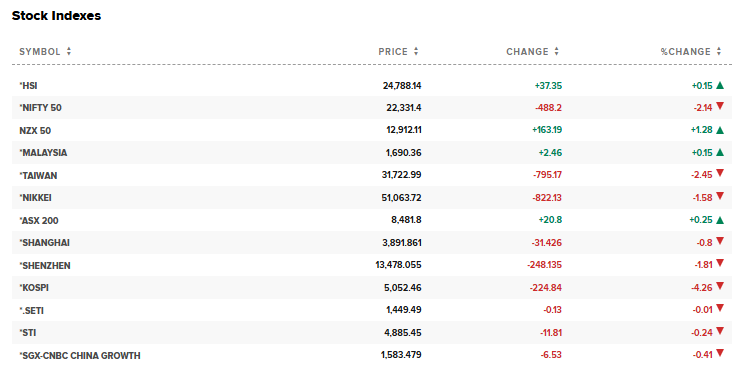This screenshot has height=370, width=739.
Task: Select the NIKKEI price 51,063.72
Action: click(x=402, y=197)
